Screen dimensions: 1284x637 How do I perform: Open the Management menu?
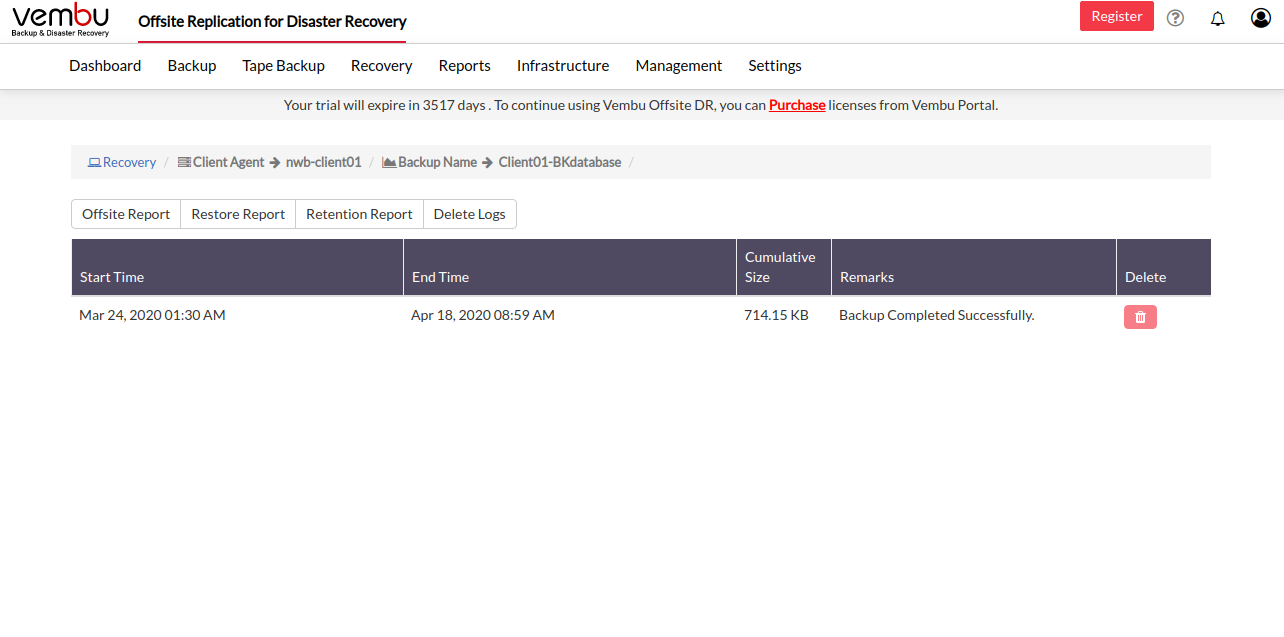[679, 66]
